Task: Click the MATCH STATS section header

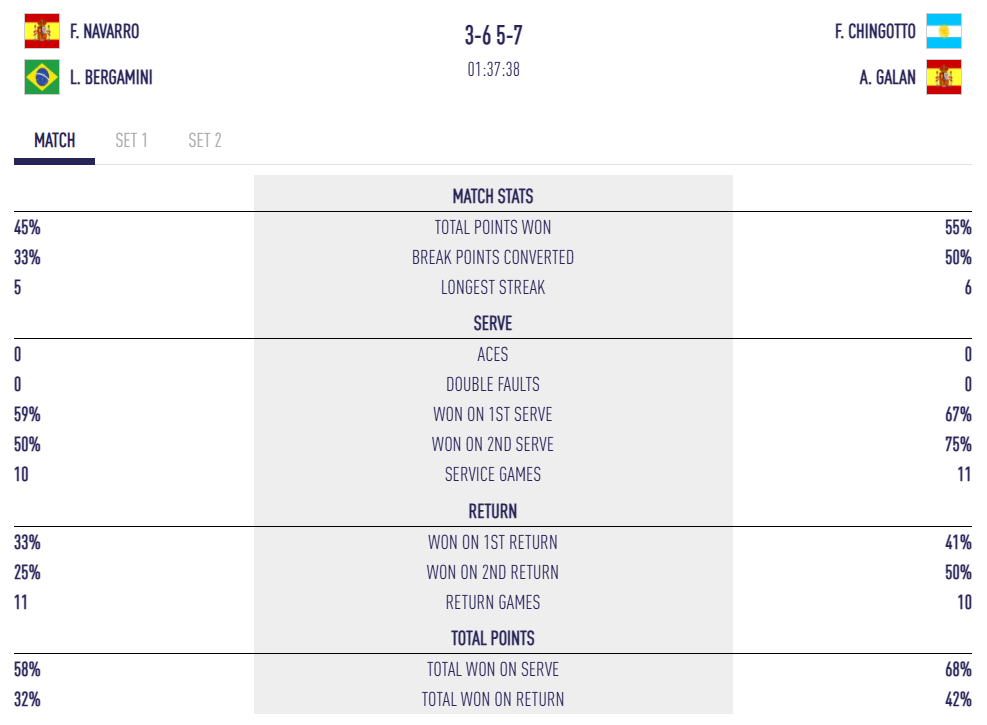Action: pos(493,196)
